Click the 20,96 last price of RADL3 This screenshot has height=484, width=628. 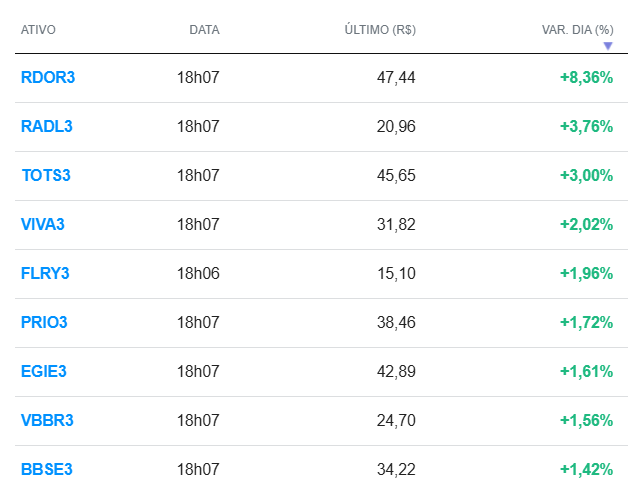coord(398,126)
